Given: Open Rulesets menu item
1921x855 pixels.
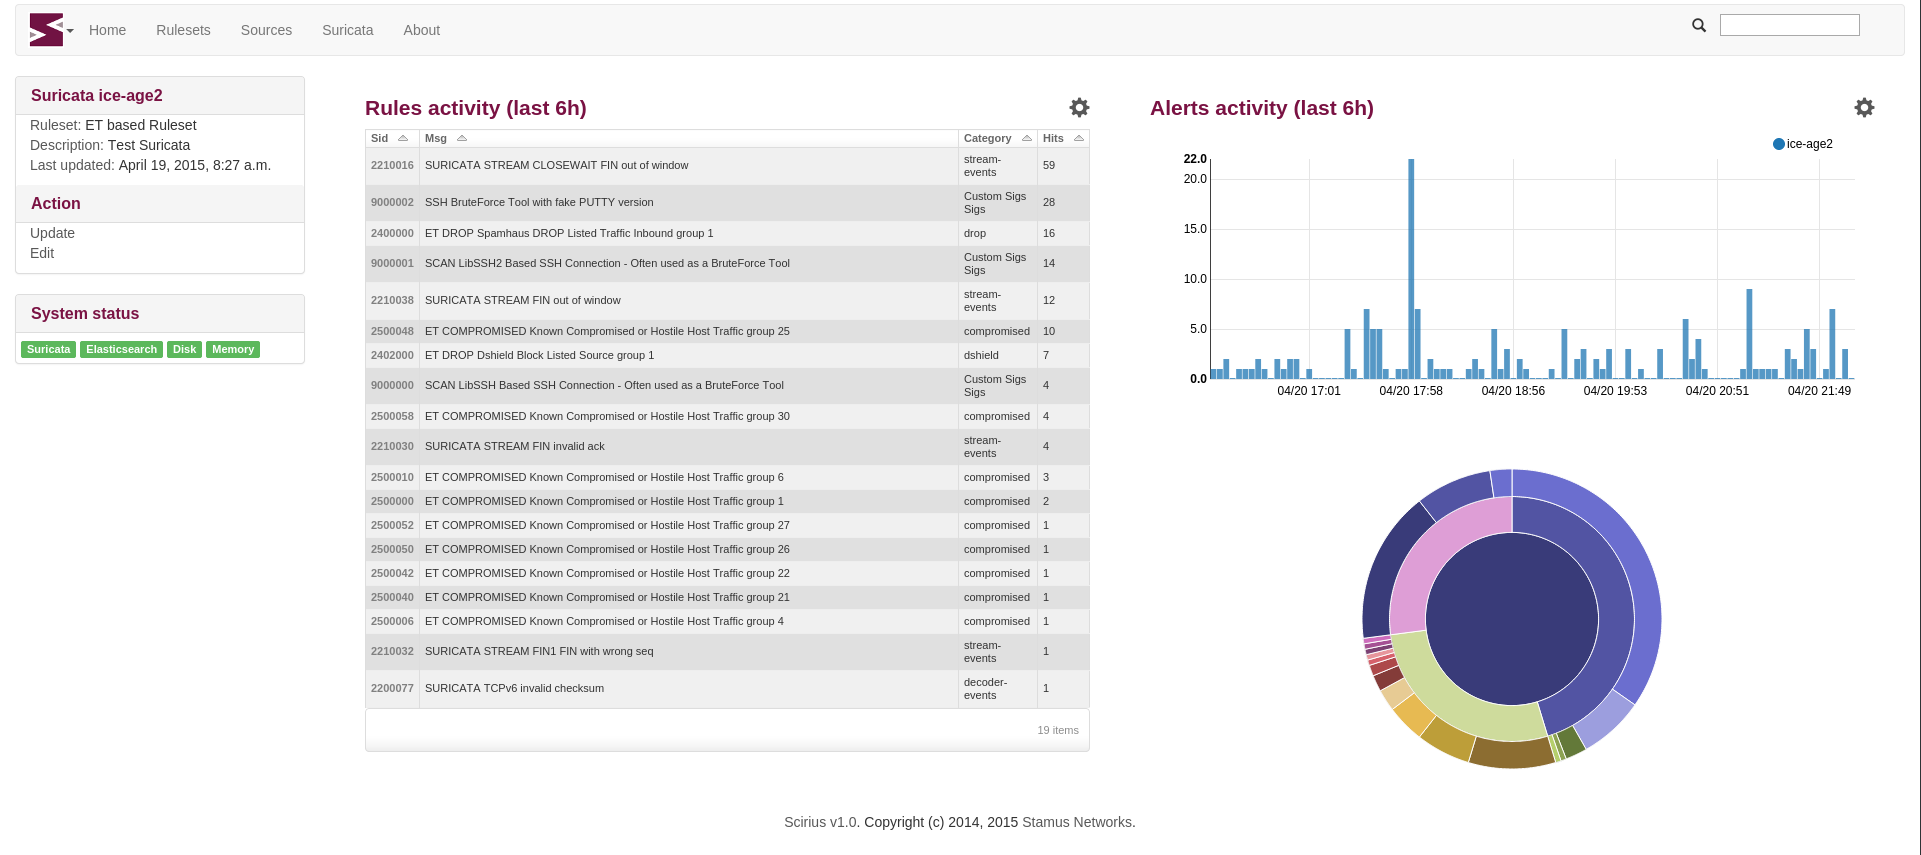Looking at the screenshot, I should [183, 30].
